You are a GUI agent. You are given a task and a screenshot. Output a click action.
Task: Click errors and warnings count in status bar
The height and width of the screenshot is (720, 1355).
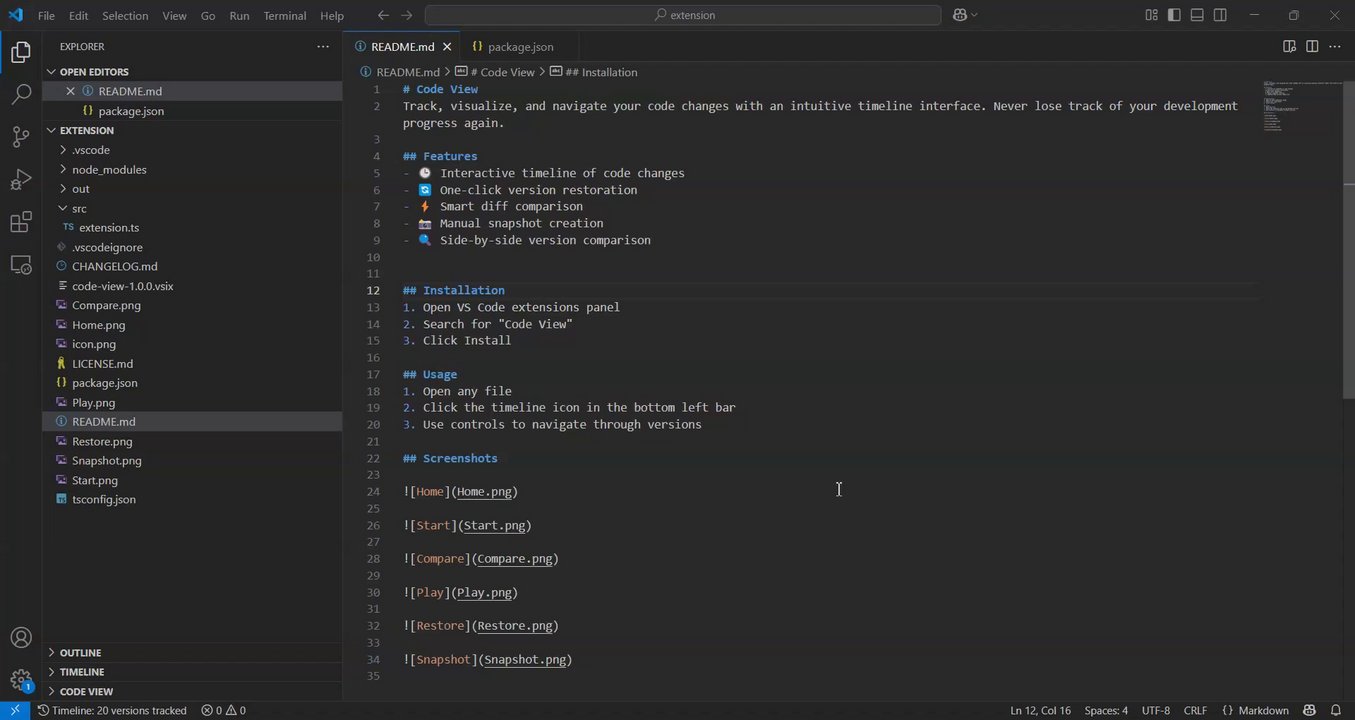[223, 710]
